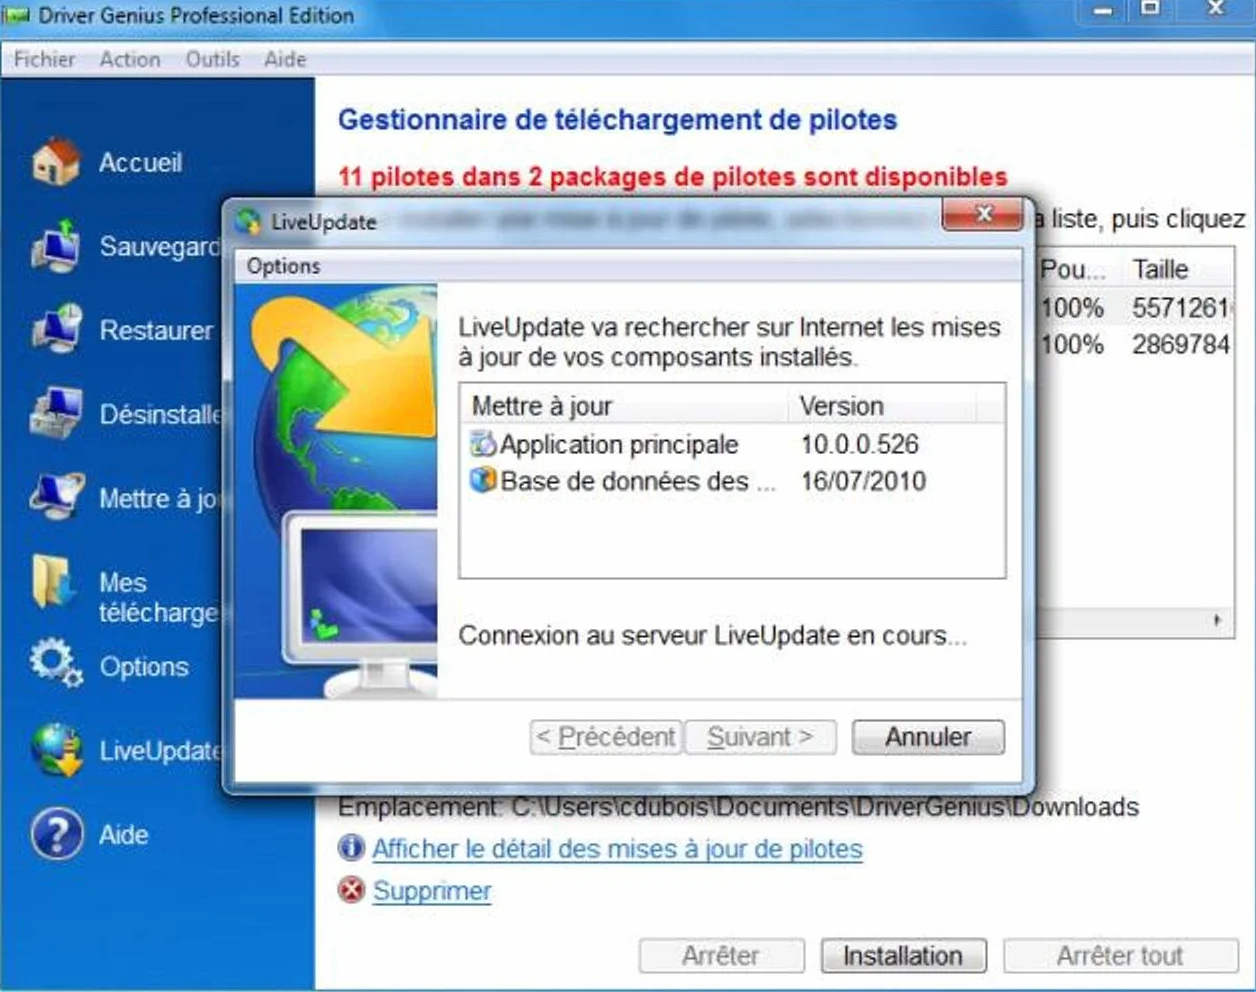Open the Action menu
Viewport: 1256px width, 992px height.
coord(130,59)
